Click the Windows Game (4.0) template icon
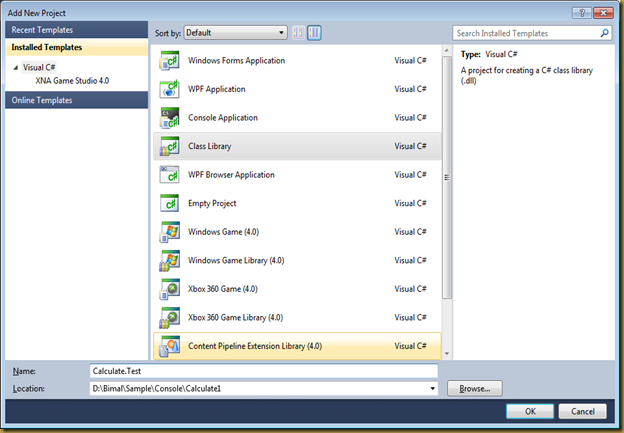The height and width of the screenshot is (433, 624). (x=170, y=232)
